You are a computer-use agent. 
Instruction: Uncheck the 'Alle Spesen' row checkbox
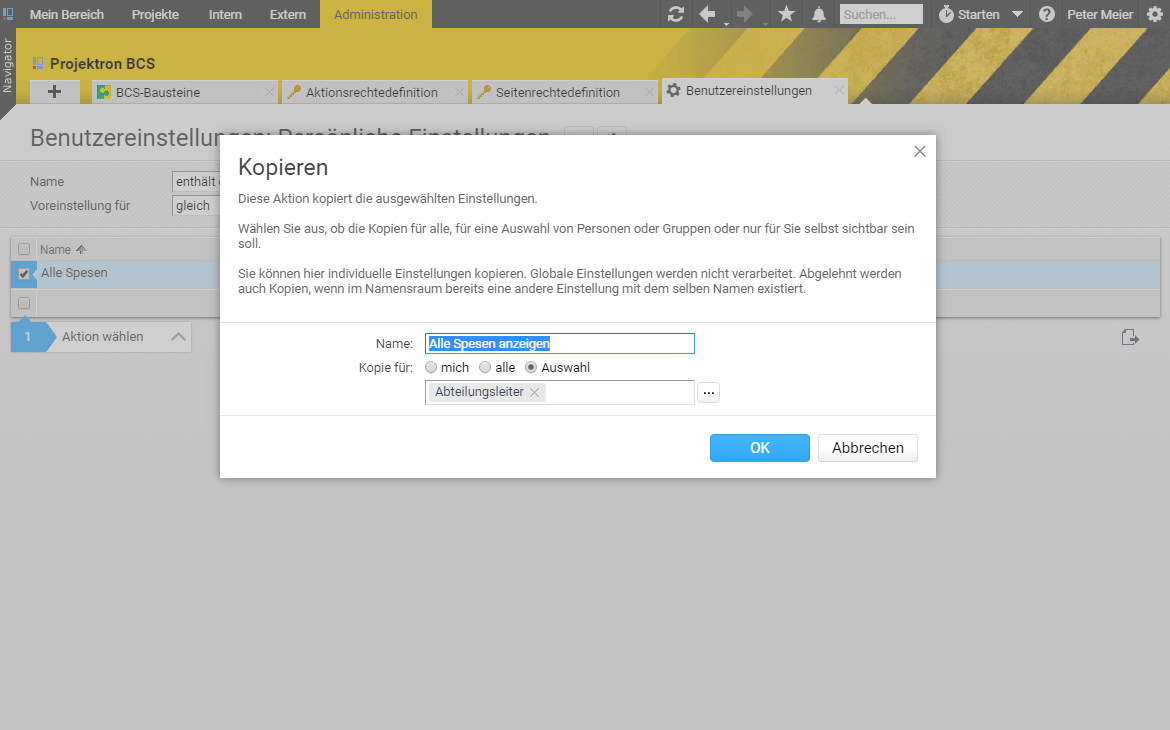tap(24, 274)
